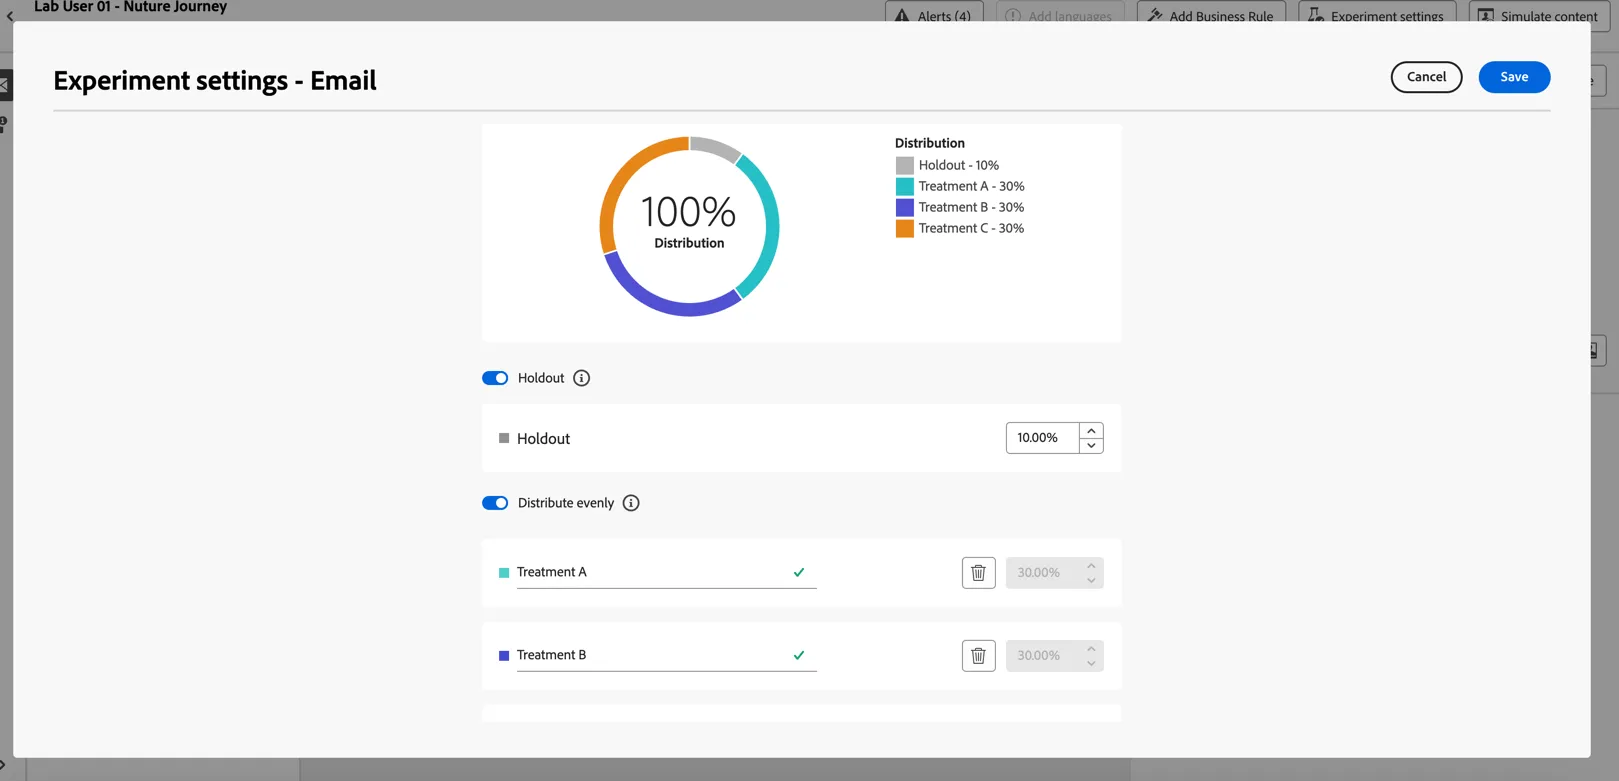Click Treatment A percentage down arrow
The image size is (1619, 781).
pyautogui.click(x=1091, y=581)
